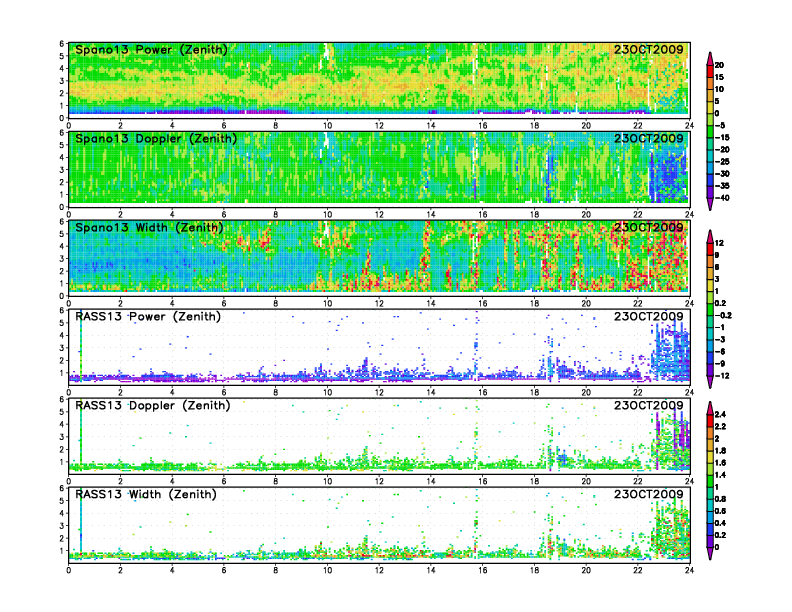Click the "RASS13 Width (Zenith)" panel title

[x=145, y=494]
